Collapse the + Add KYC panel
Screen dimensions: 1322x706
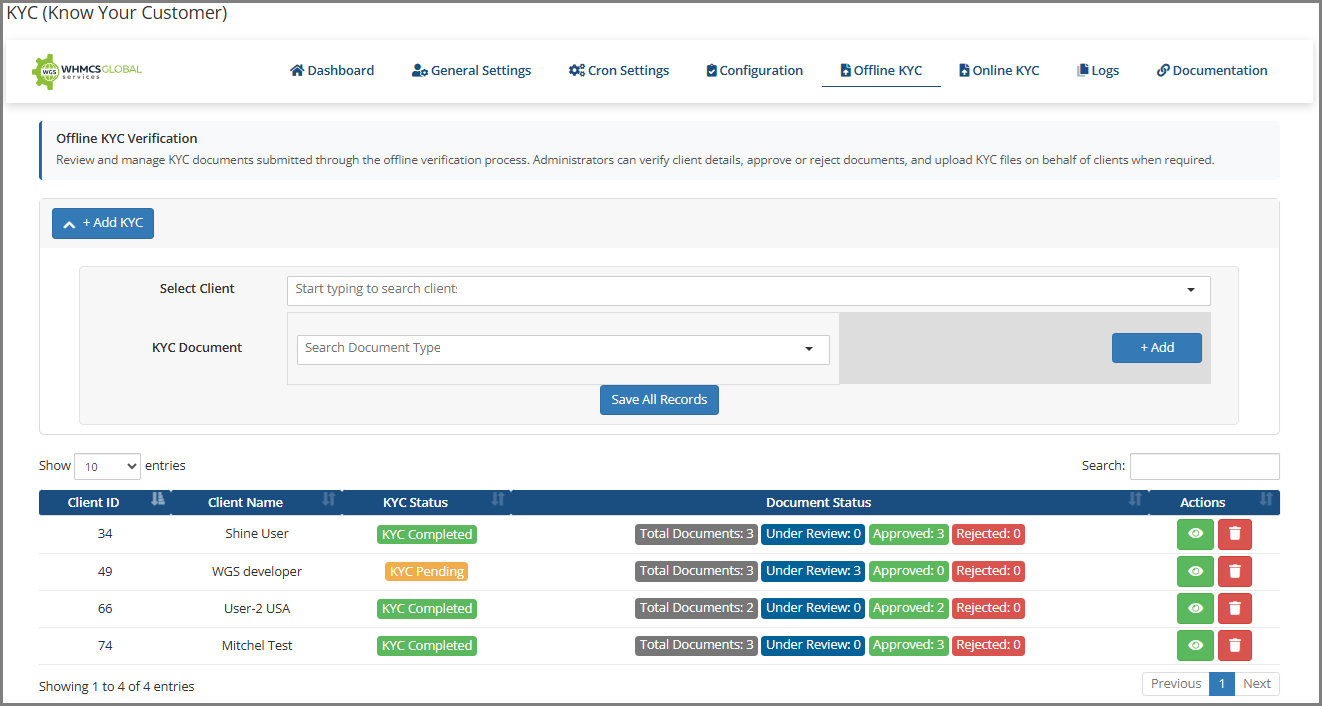click(x=103, y=223)
